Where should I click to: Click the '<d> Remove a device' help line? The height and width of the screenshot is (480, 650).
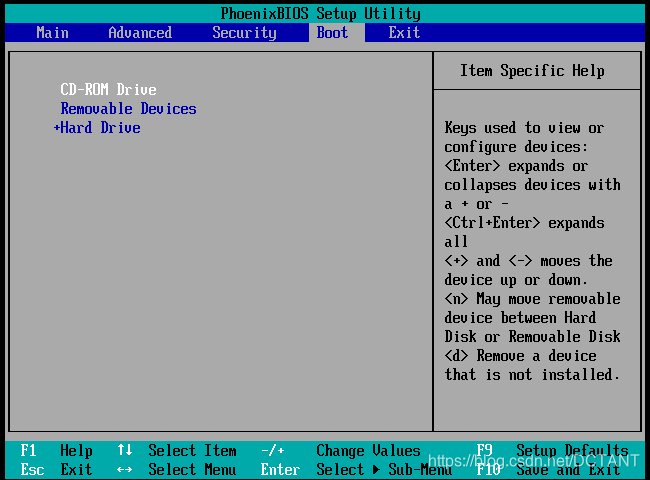pos(520,356)
